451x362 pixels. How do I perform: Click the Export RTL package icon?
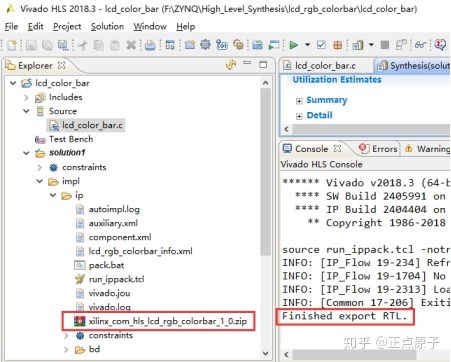pos(338,45)
